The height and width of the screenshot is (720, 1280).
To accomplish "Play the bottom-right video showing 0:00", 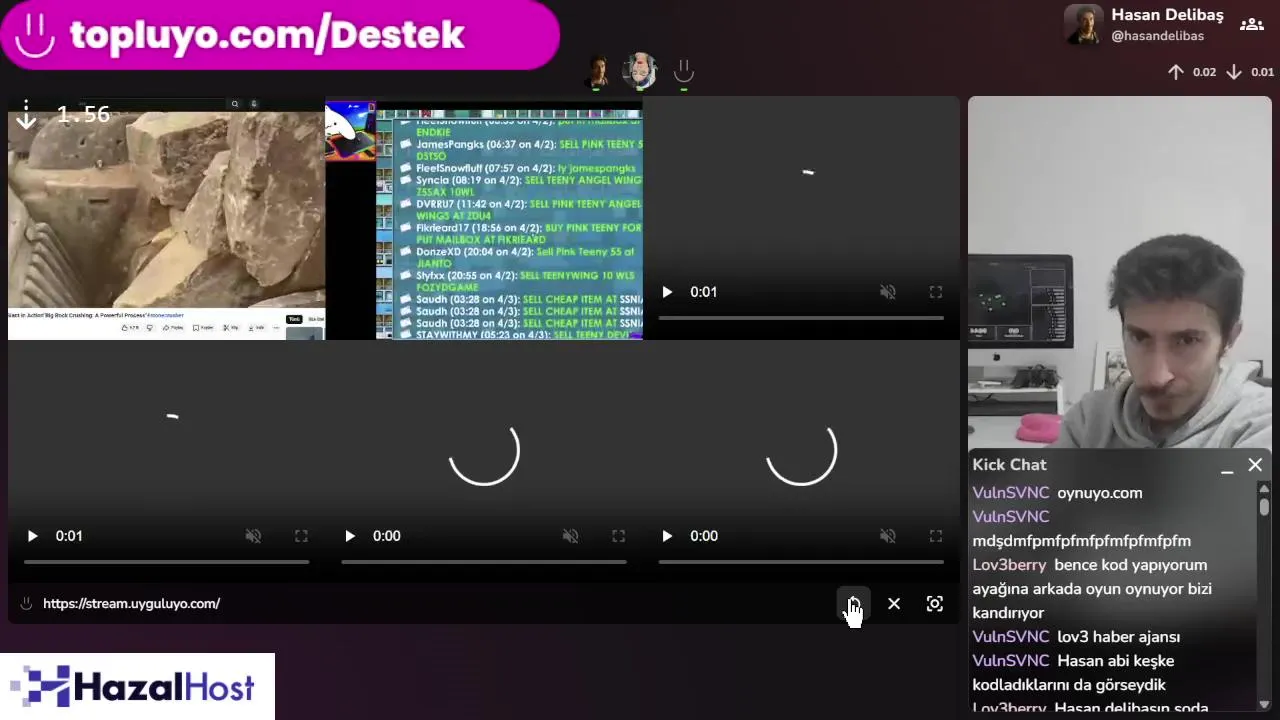I will click(x=667, y=536).
